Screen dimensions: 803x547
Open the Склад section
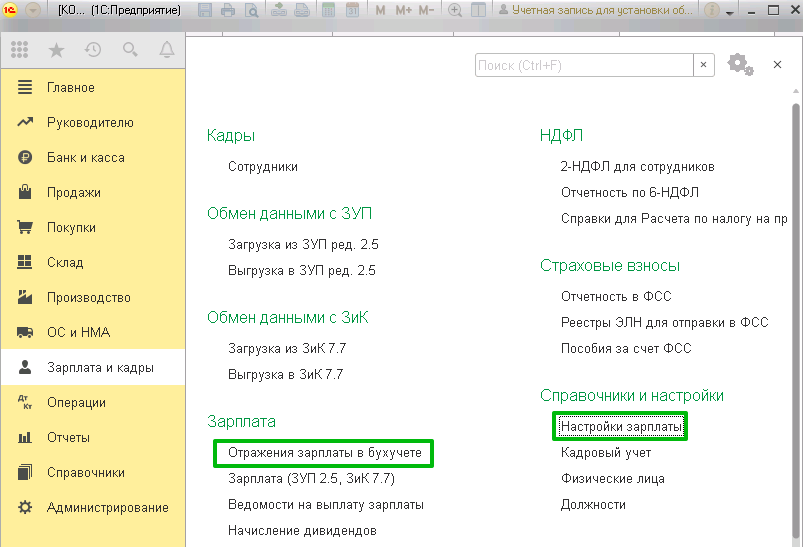click(93, 262)
